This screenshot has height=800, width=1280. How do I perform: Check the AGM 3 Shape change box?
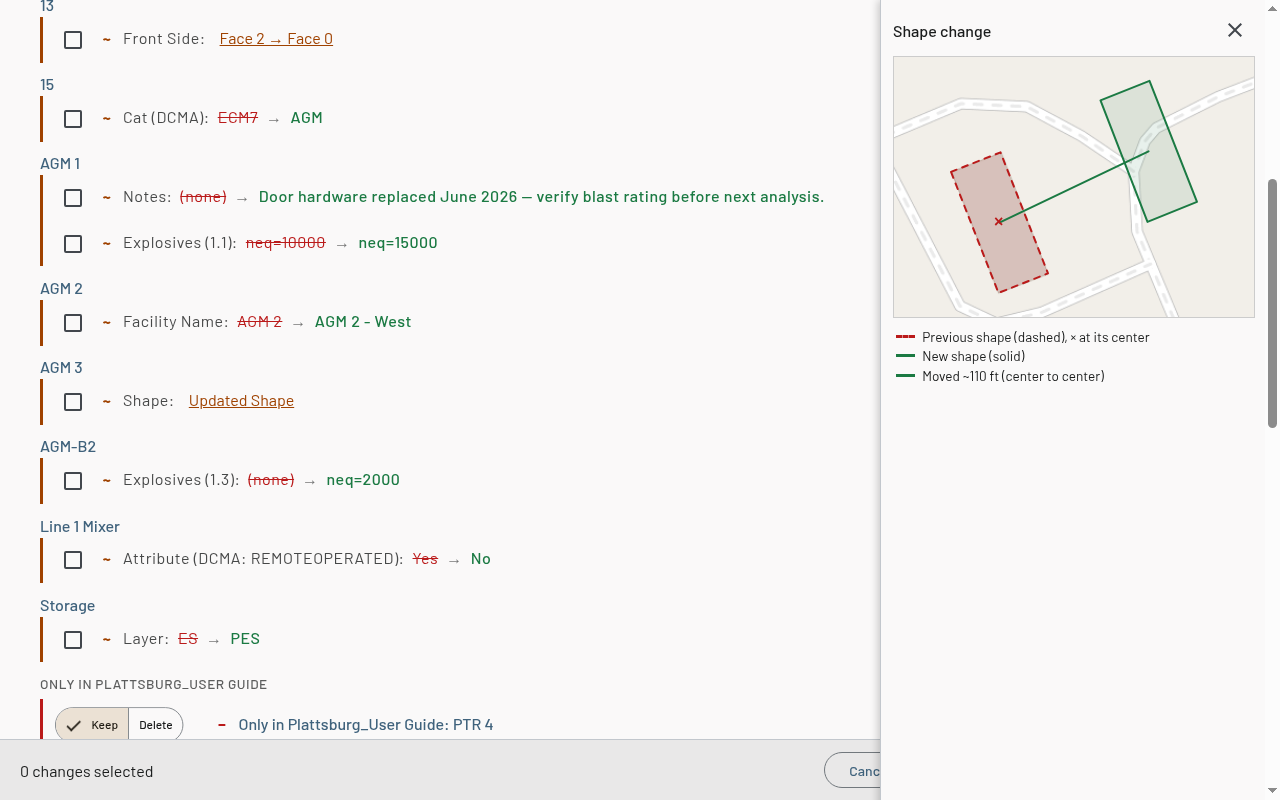click(x=73, y=402)
